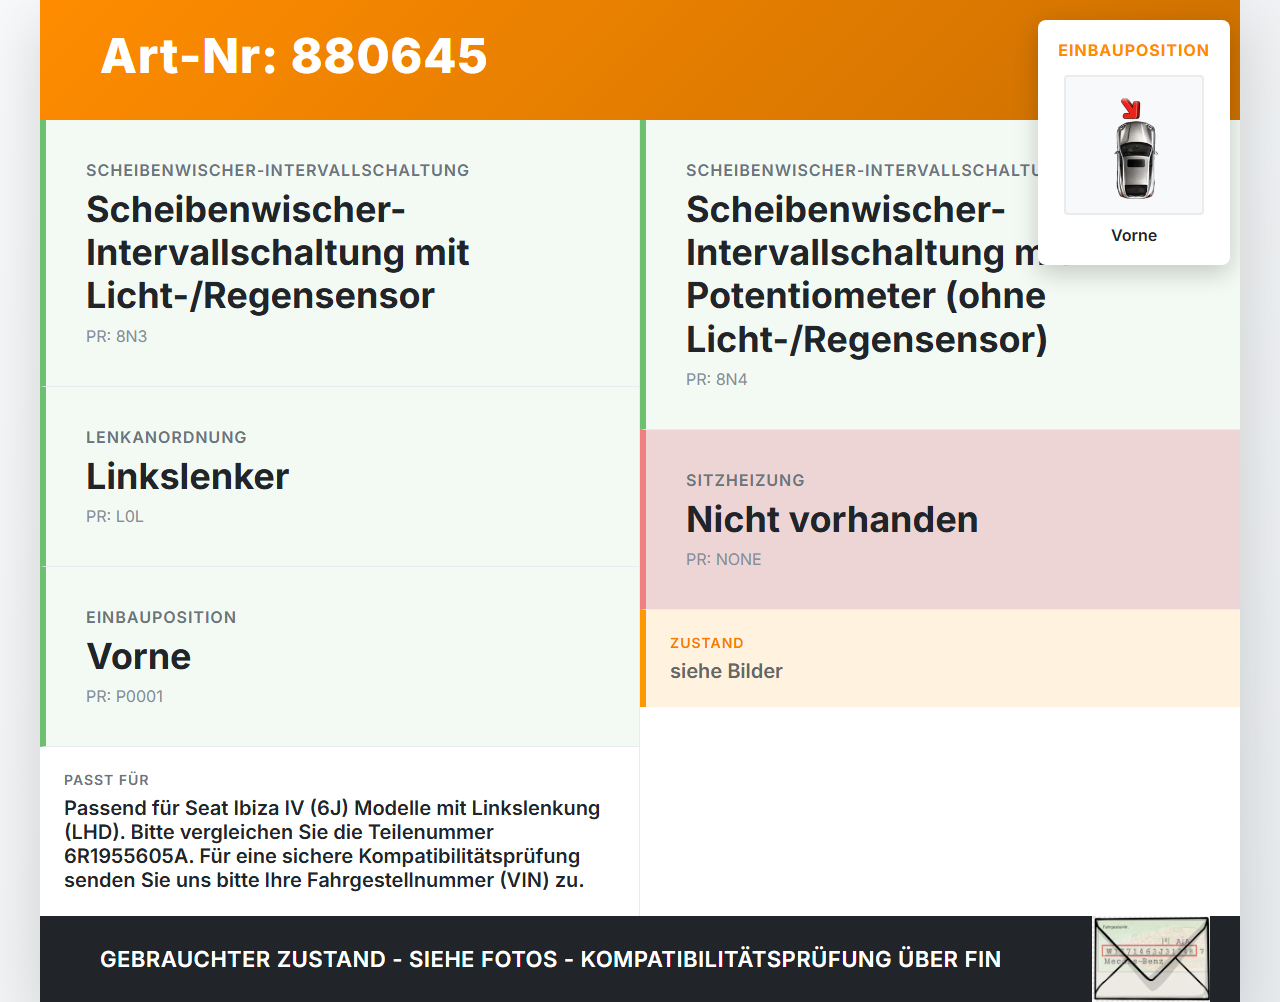Click the 'GEBRAUCHTER ZUSTAND - SIEHE FOTOS' footer banner
Viewport: 1280px width, 1002px height.
[x=550, y=959]
